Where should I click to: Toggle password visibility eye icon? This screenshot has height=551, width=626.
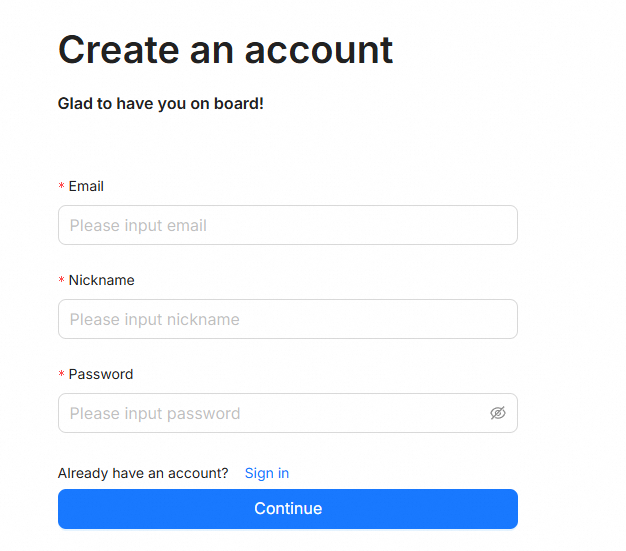click(x=498, y=413)
